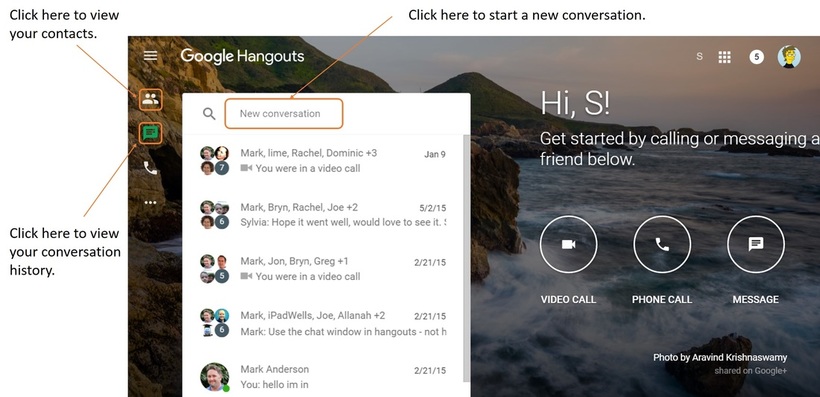Open the notifications badge showing 5
This screenshot has width=820, height=397.
pyautogui.click(x=756, y=57)
